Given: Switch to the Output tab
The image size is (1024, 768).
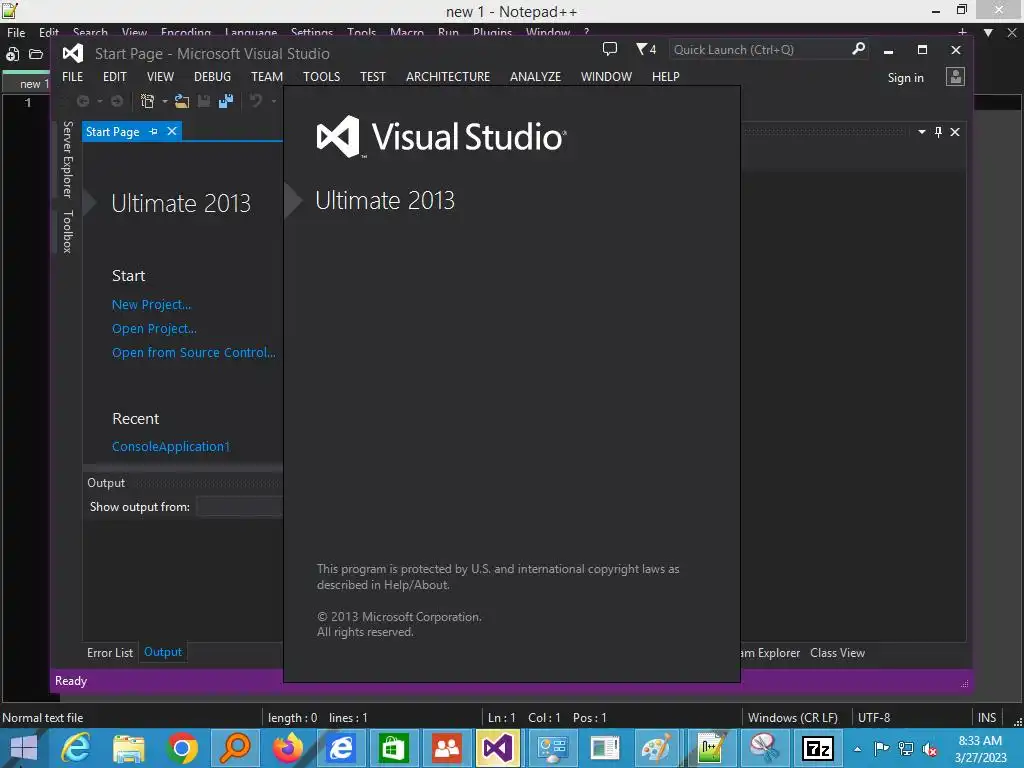Looking at the screenshot, I should (163, 652).
